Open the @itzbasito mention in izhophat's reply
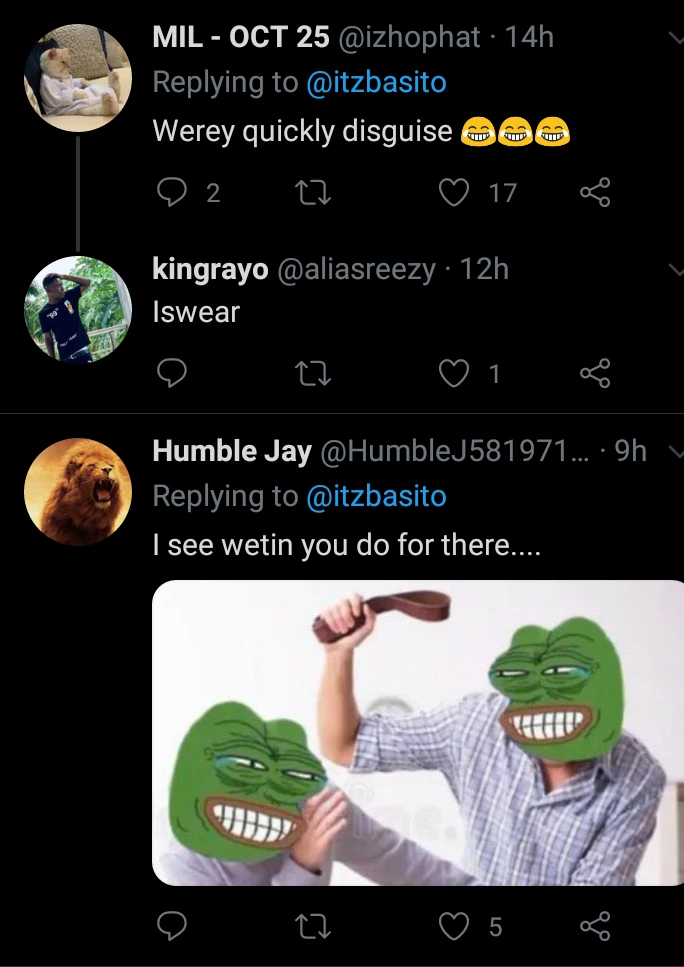Viewport: 684px width, 967px height. (x=376, y=83)
